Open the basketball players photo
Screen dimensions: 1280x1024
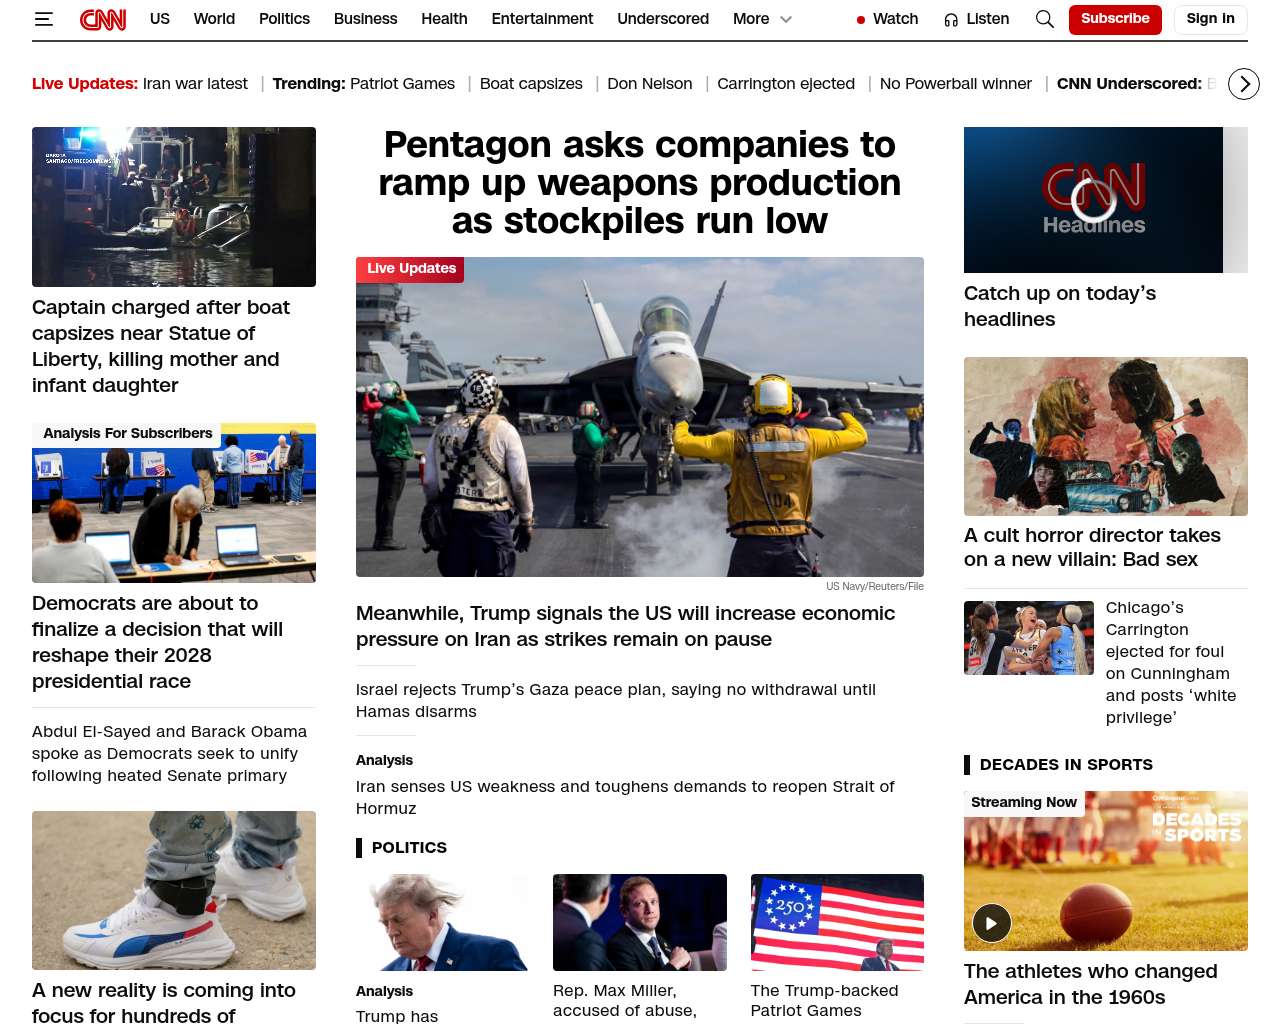(1029, 638)
